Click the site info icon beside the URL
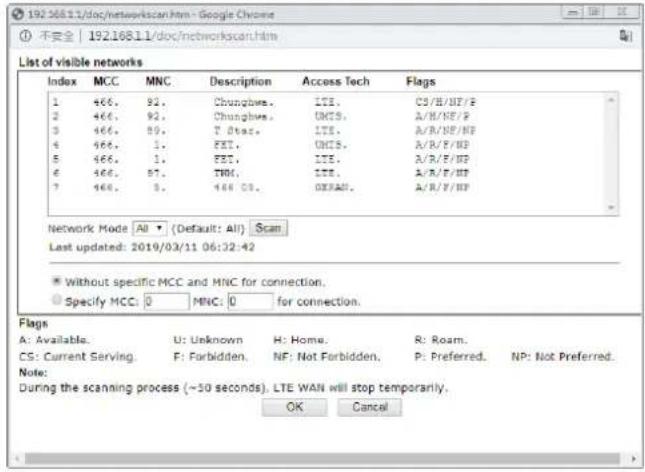 click(26, 36)
